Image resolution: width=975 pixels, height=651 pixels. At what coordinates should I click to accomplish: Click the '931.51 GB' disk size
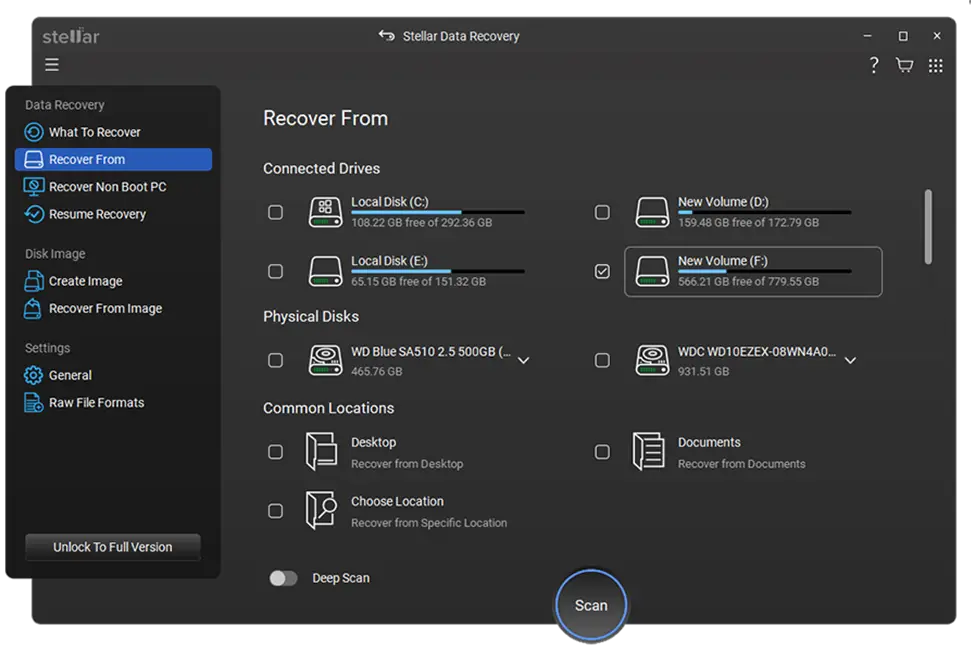[703, 371]
